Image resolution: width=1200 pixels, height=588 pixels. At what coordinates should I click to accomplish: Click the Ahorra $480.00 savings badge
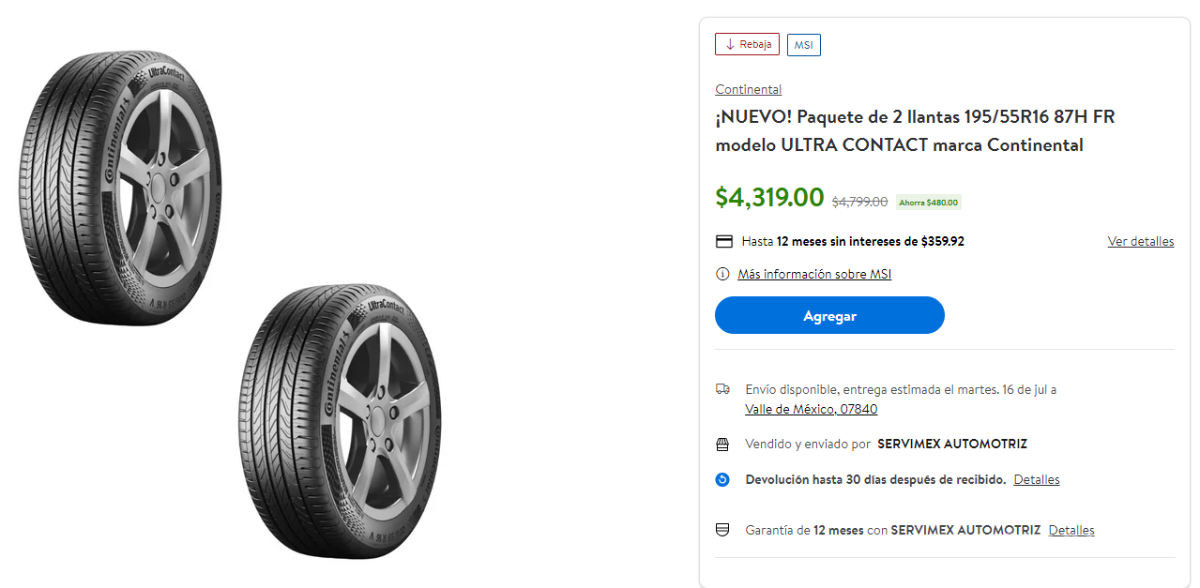pyautogui.click(x=928, y=201)
